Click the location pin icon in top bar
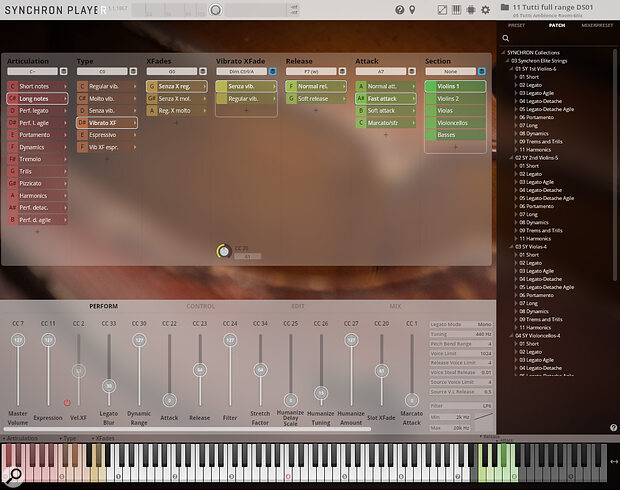Screen dimensions: 620x490 (x=412, y=10)
